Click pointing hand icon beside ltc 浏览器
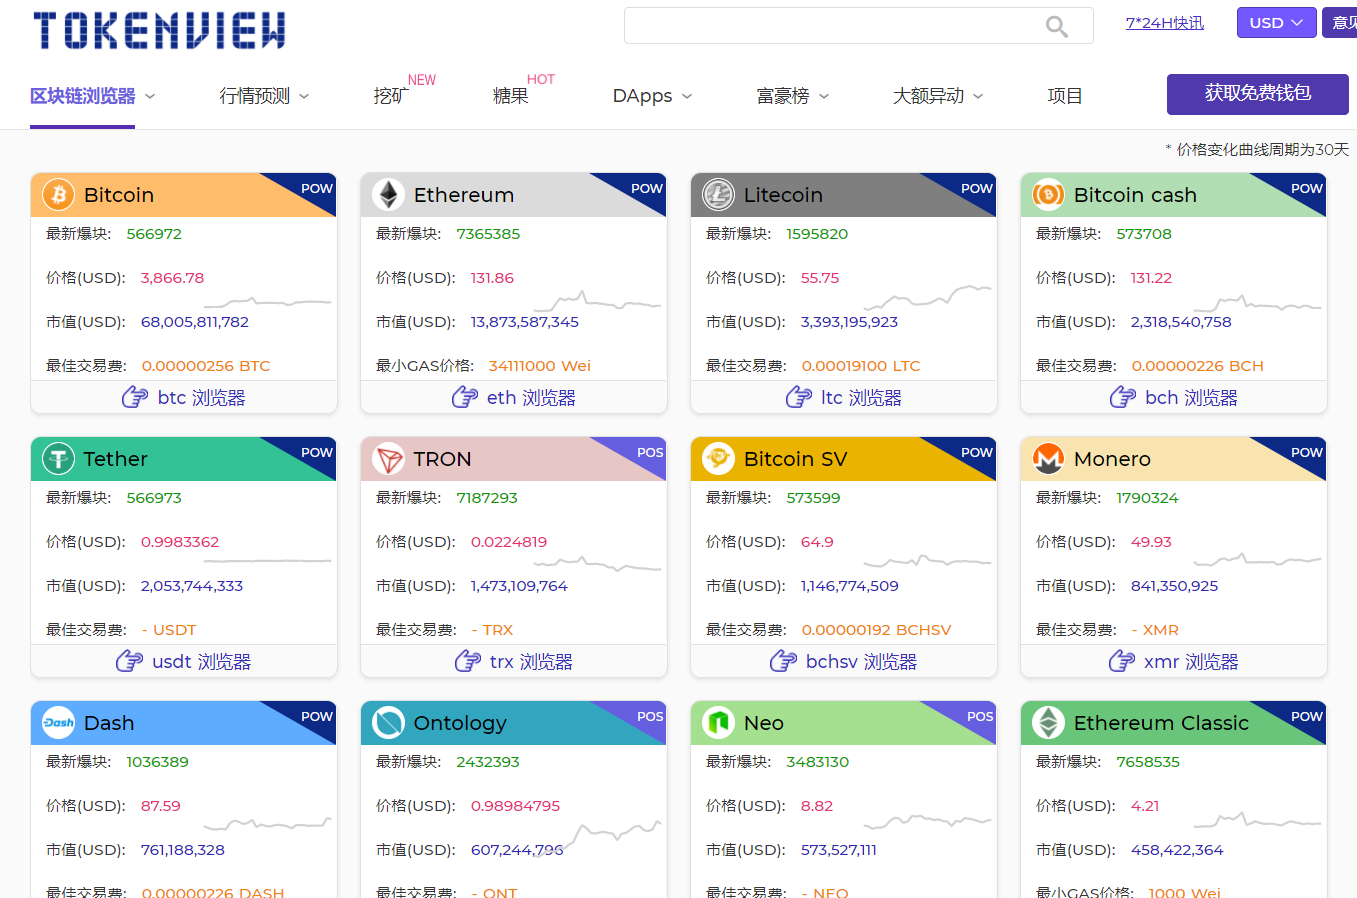This screenshot has width=1357, height=898. click(x=799, y=397)
